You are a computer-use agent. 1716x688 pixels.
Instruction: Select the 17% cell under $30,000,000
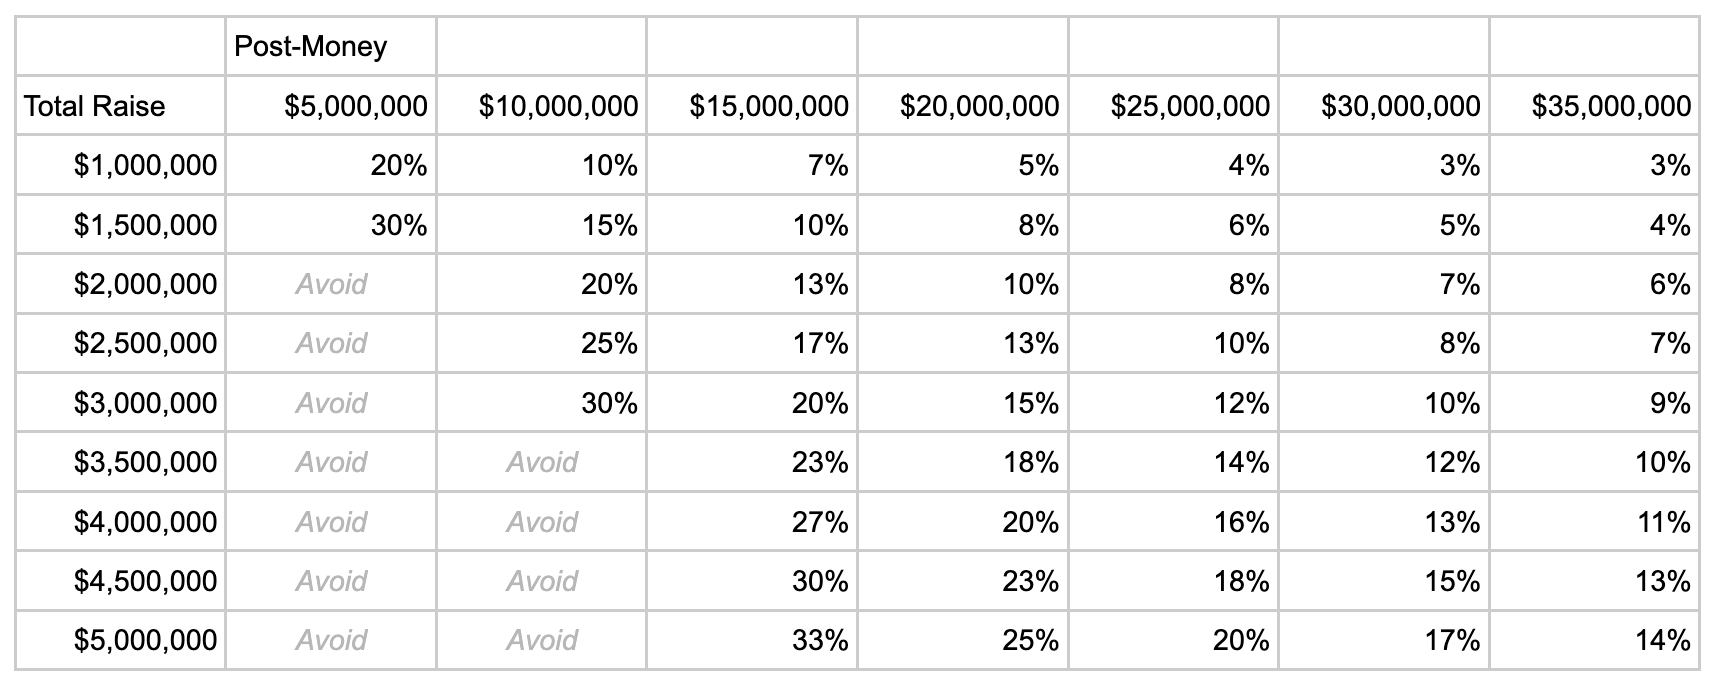[1384, 640]
